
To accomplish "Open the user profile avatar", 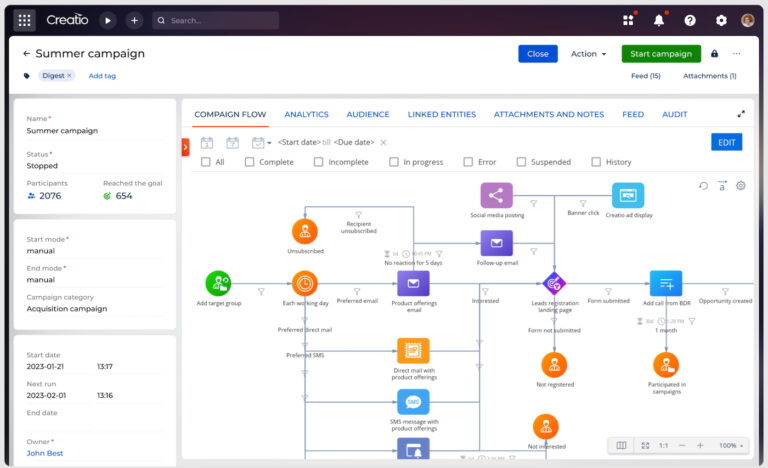I will click(747, 20).
